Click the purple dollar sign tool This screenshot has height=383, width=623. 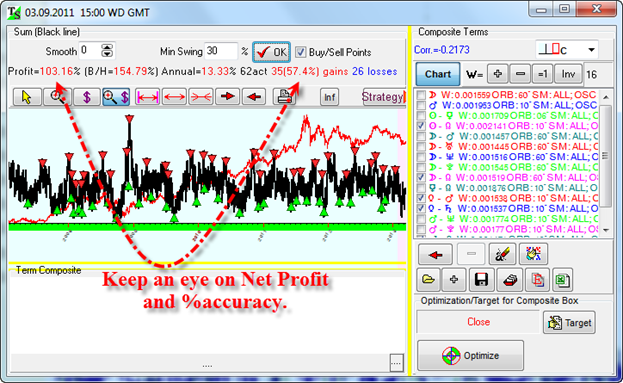pyautogui.click(x=87, y=97)
